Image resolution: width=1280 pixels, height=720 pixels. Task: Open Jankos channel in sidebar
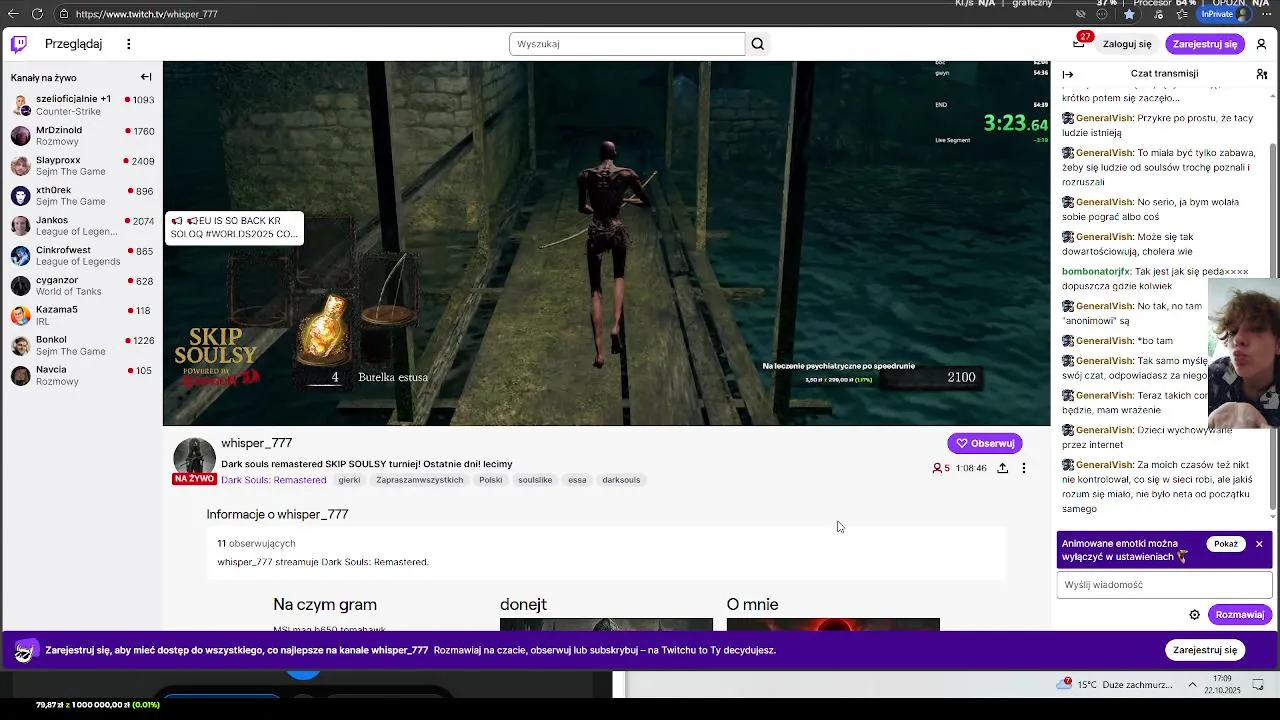pyautogui.click(x=82, y=225)
